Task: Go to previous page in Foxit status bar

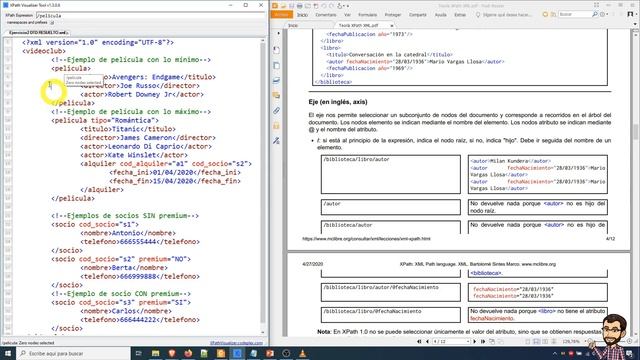Action: tap(427, 341)
